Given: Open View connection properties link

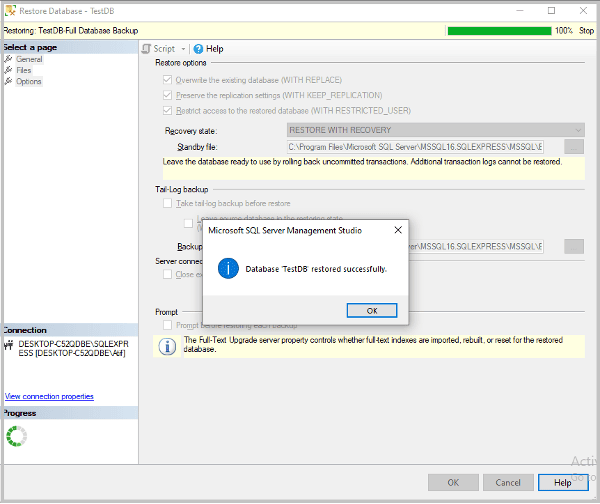Looking at the screenshot, I should pyautogui.click(x=49, y=396).
